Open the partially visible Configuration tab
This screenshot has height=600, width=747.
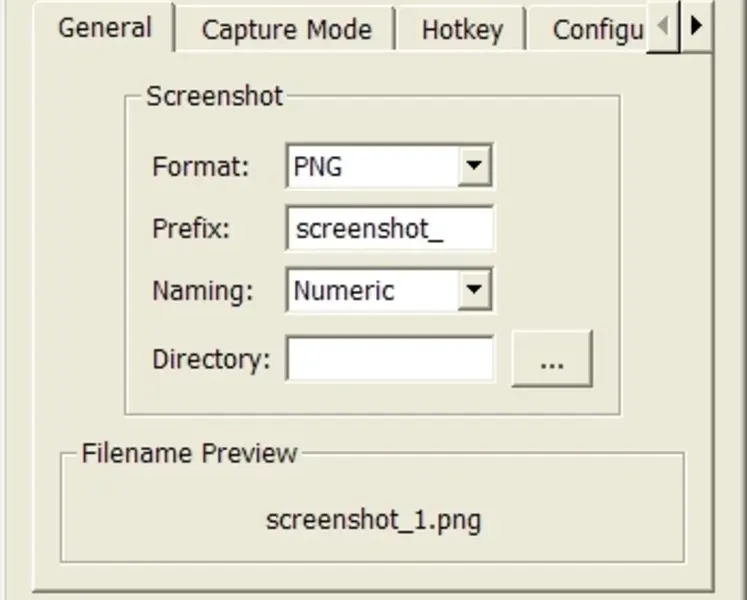tap(597, 30)
